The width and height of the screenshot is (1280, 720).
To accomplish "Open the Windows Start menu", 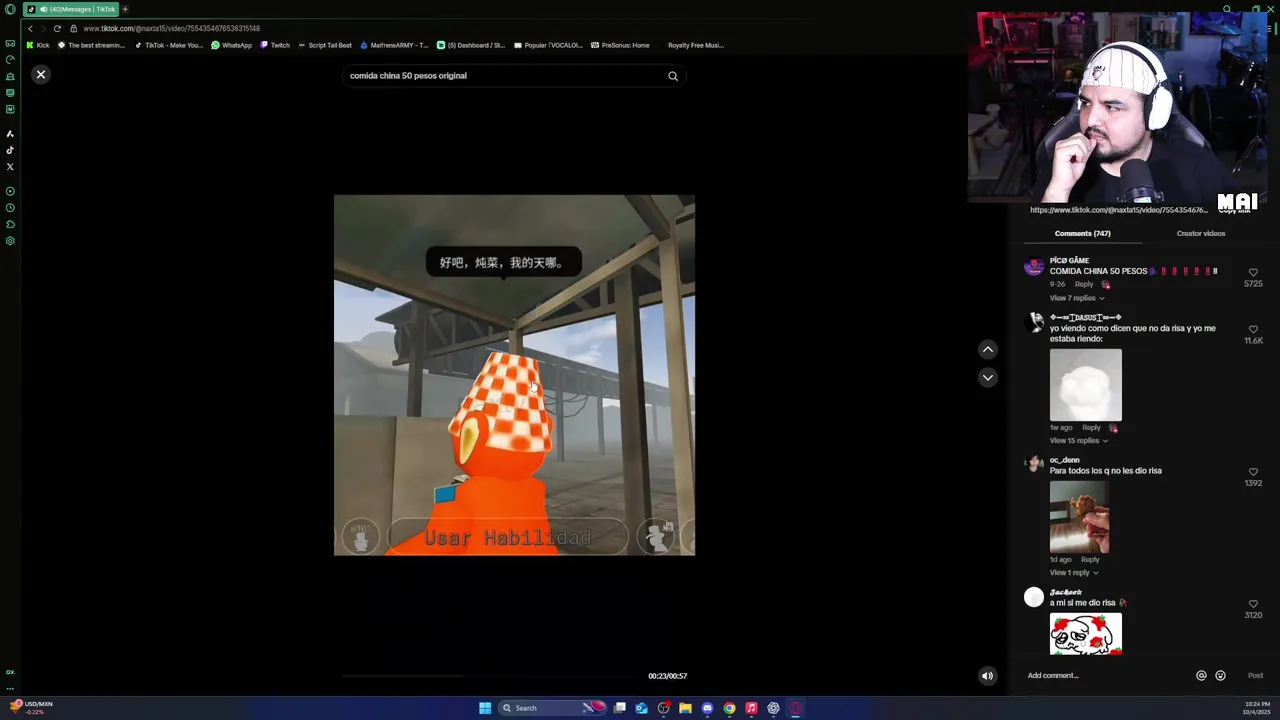I will click(x=485, y=708).
